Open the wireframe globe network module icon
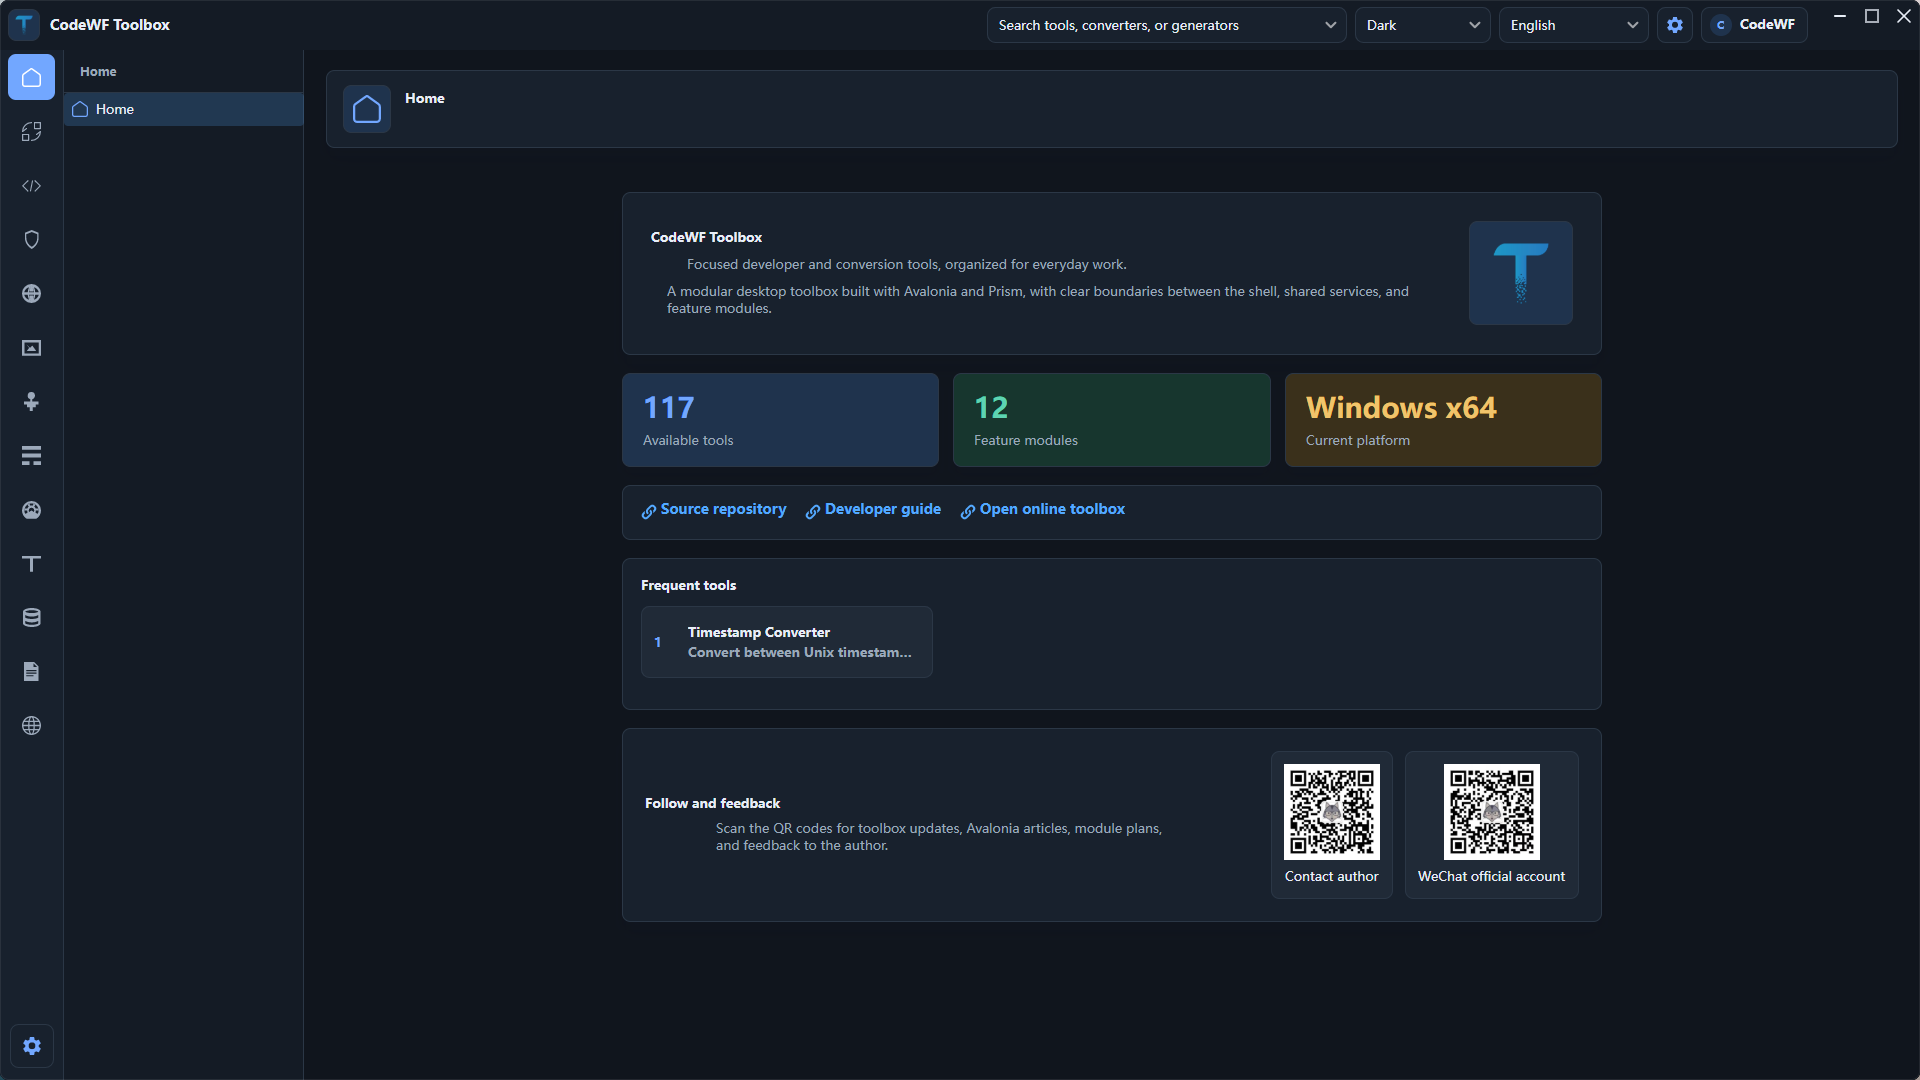This screenshot has height=1080, width=1920. pos(31,726)
